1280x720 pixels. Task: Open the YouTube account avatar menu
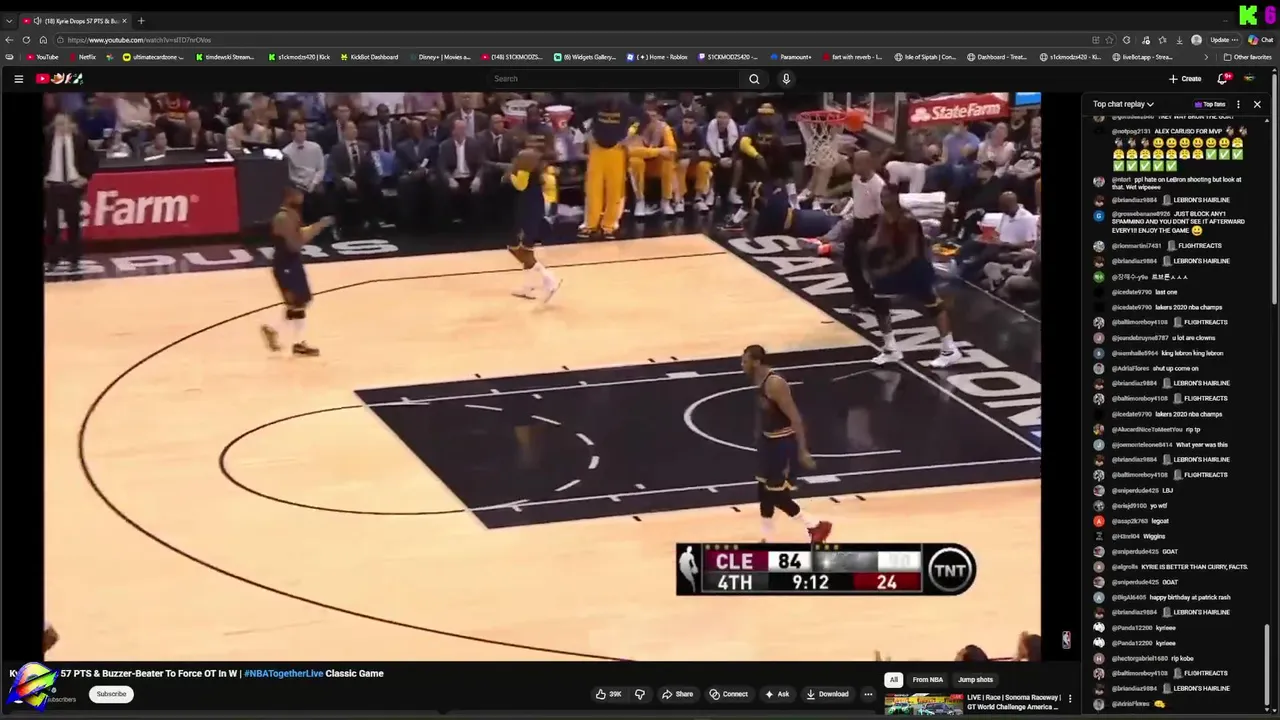(1249, 79)
